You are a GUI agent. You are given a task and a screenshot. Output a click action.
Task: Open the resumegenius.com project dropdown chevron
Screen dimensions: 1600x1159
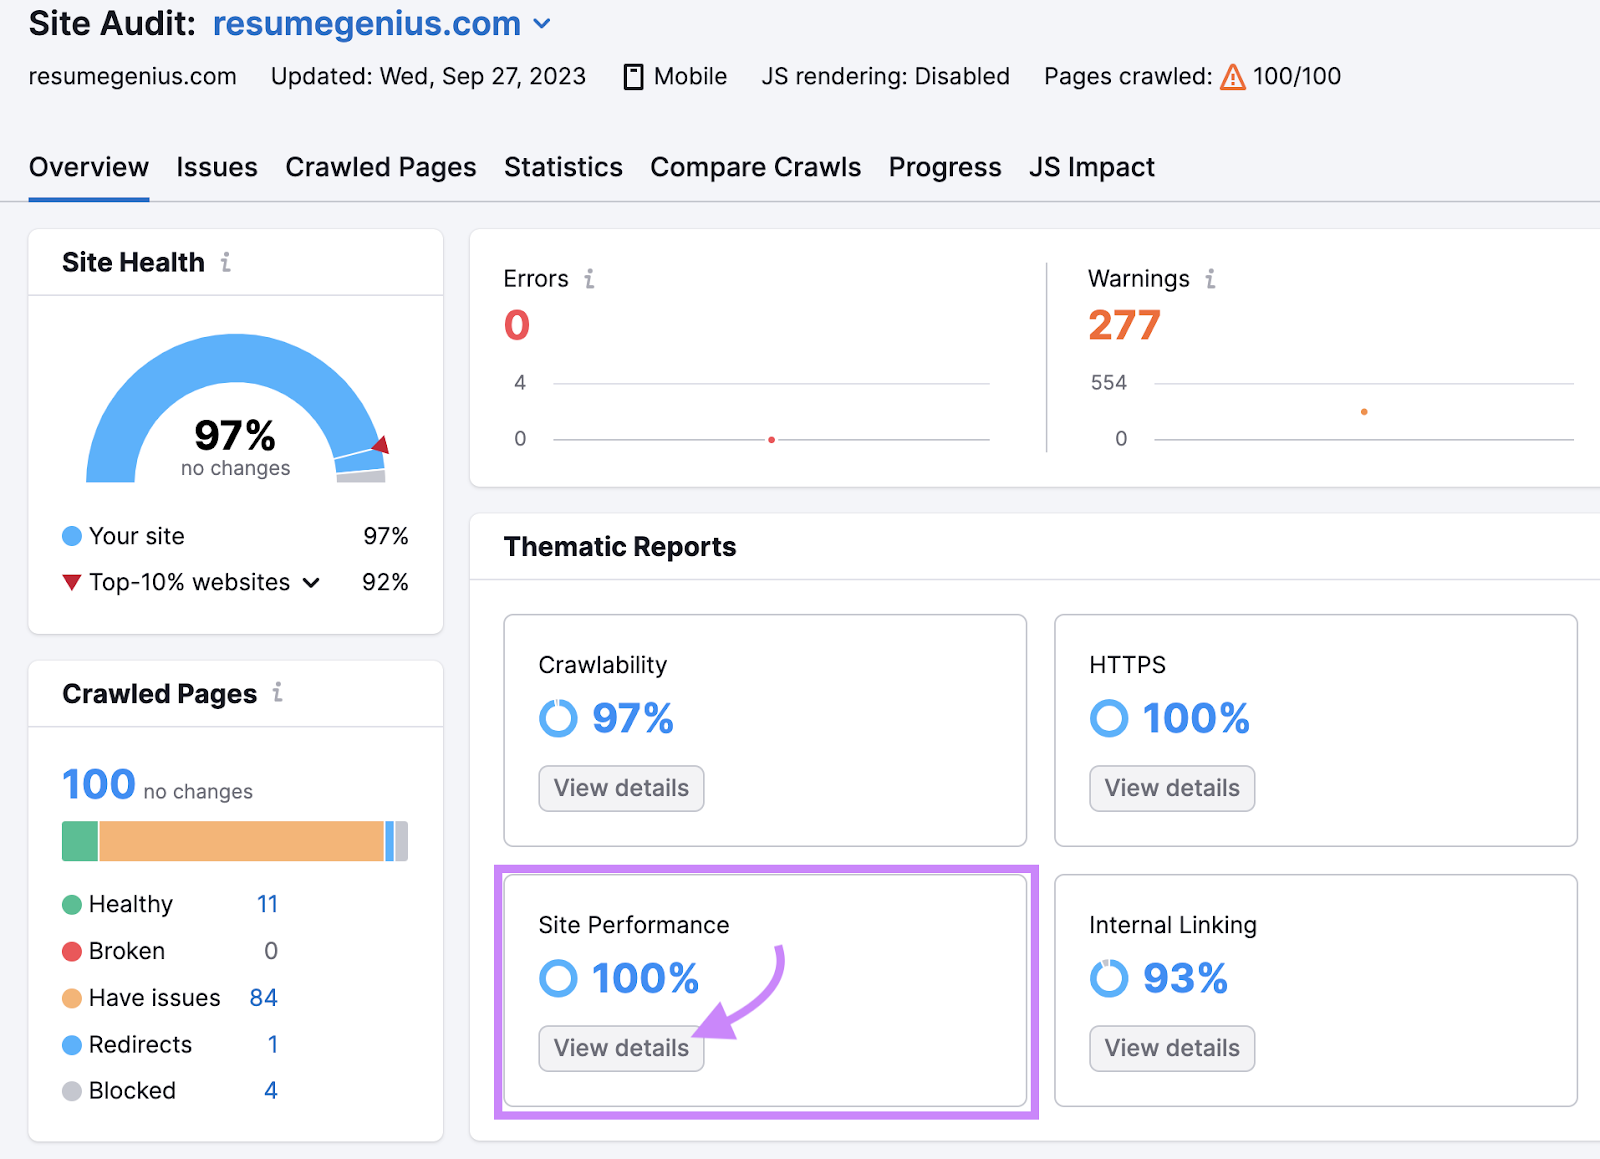pos(542,24)
